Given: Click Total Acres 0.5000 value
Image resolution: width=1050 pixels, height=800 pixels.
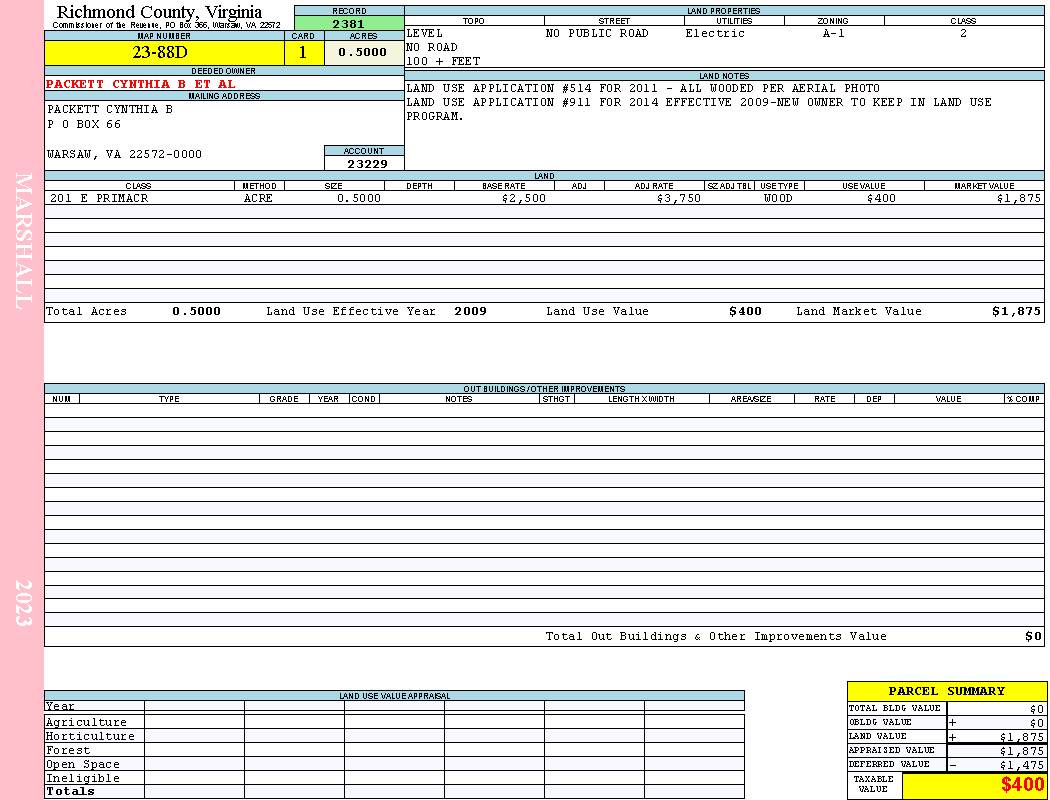Looking at the screenshot, I should [196, 311].
